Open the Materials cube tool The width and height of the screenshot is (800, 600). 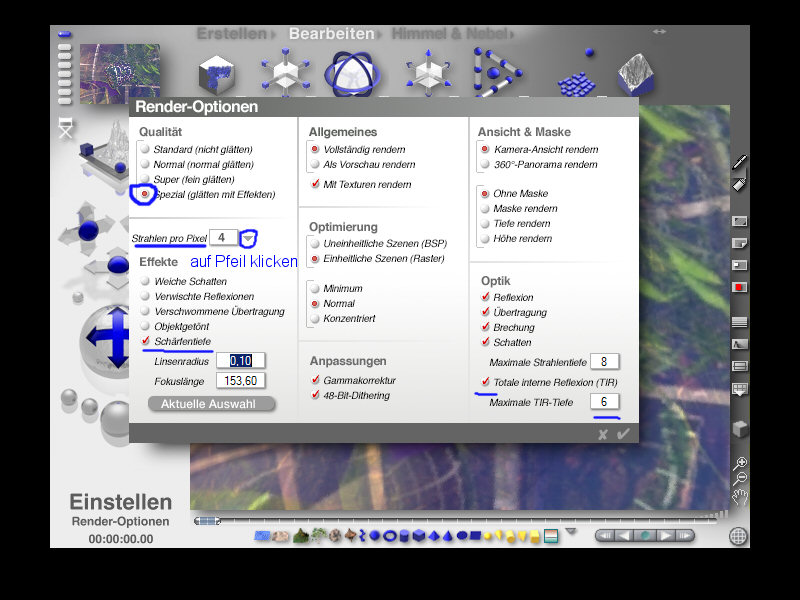(216, 76)
